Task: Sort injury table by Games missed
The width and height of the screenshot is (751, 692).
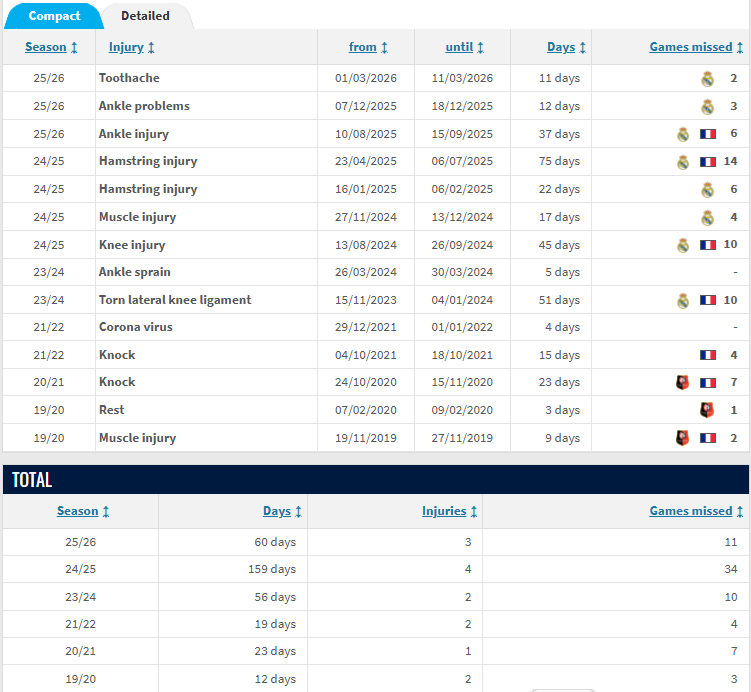Action: [691, 47]
